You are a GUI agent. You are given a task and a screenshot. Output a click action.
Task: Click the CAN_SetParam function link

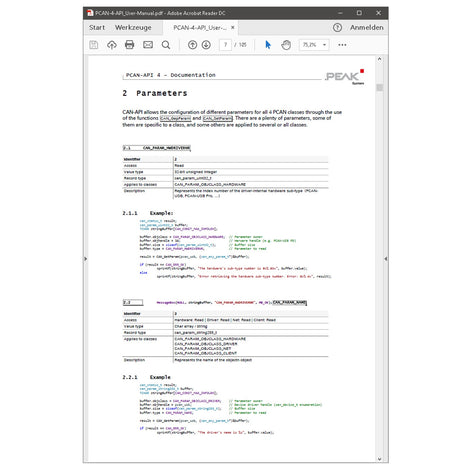217,118
